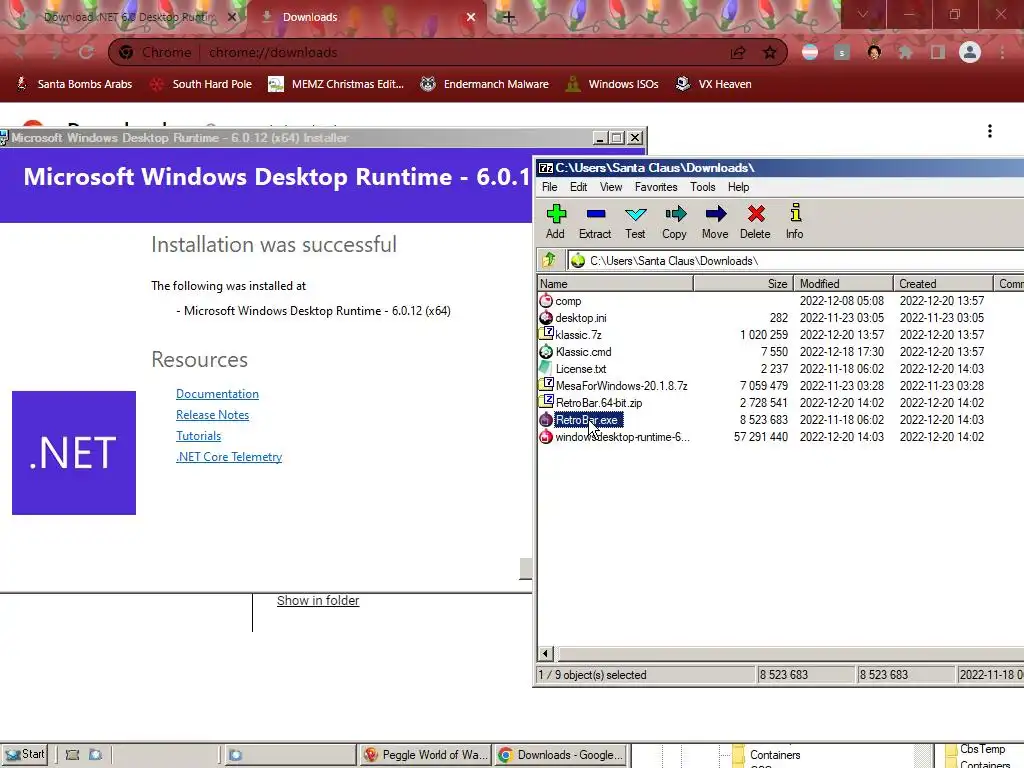The height and width of the screenshot is (768, 1024).
Task: Open the Release Notes link
Action: pyautogui.click(x=212, y=415)
